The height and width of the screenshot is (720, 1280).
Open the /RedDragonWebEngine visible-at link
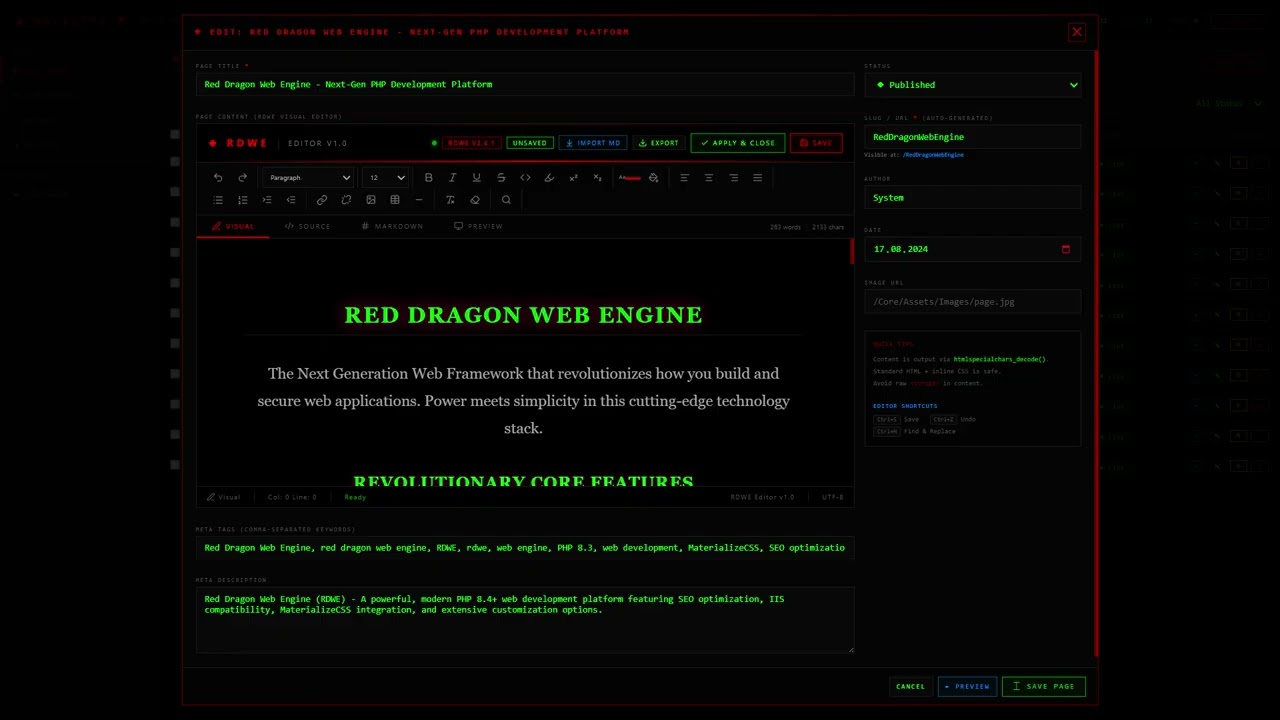click(x=934, y=155)
